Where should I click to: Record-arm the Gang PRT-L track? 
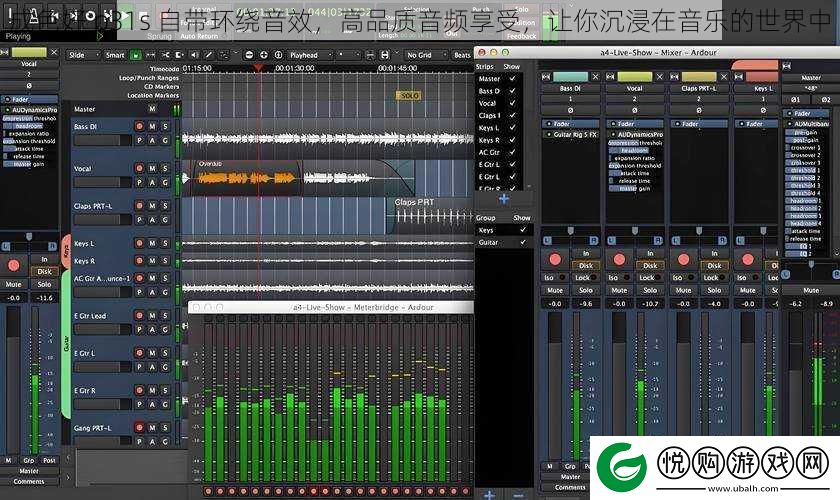pos(139,428)
